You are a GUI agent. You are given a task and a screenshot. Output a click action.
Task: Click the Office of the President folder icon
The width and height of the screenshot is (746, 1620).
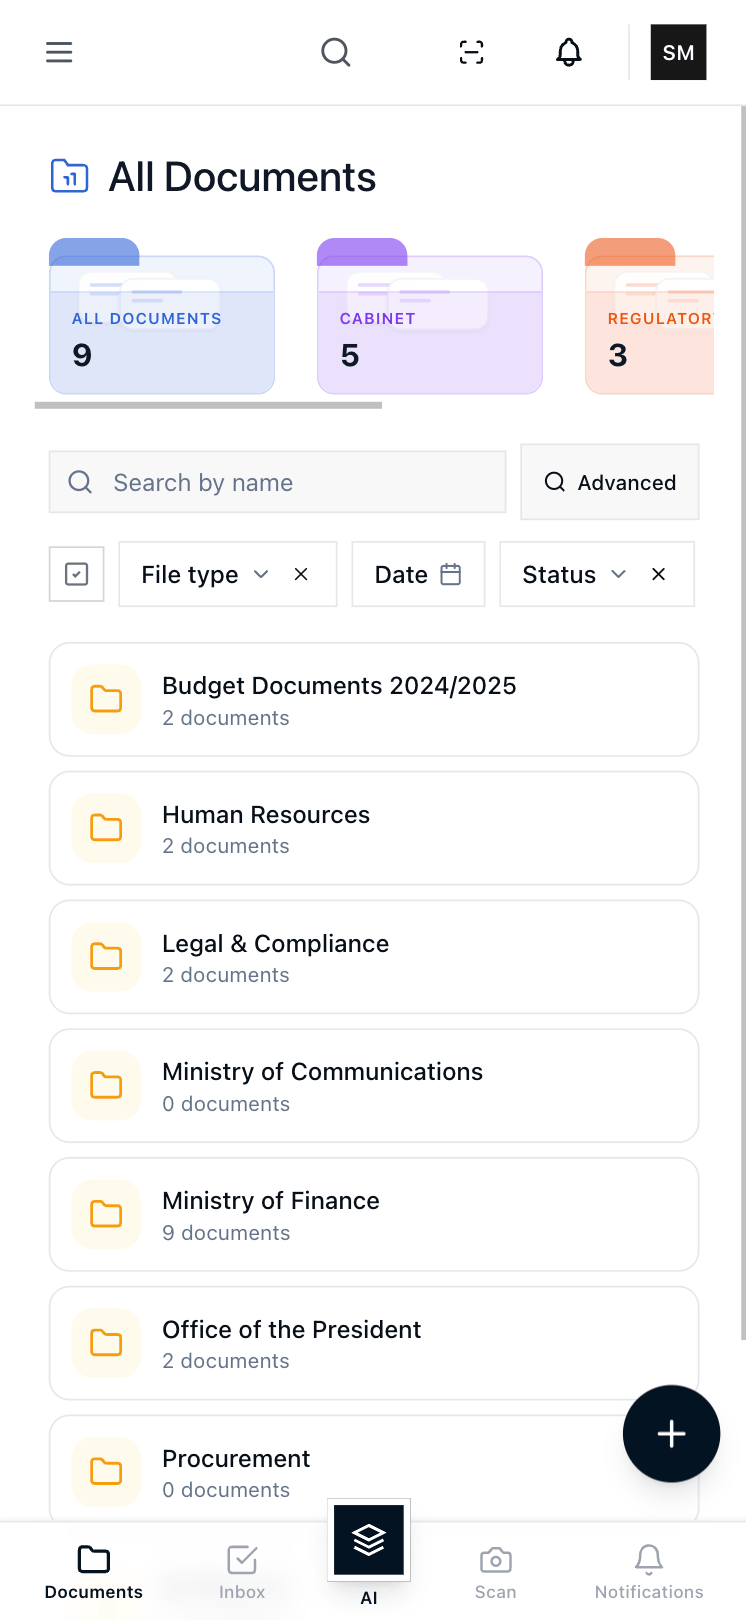pyautogui.click(x=106, y=1343)
